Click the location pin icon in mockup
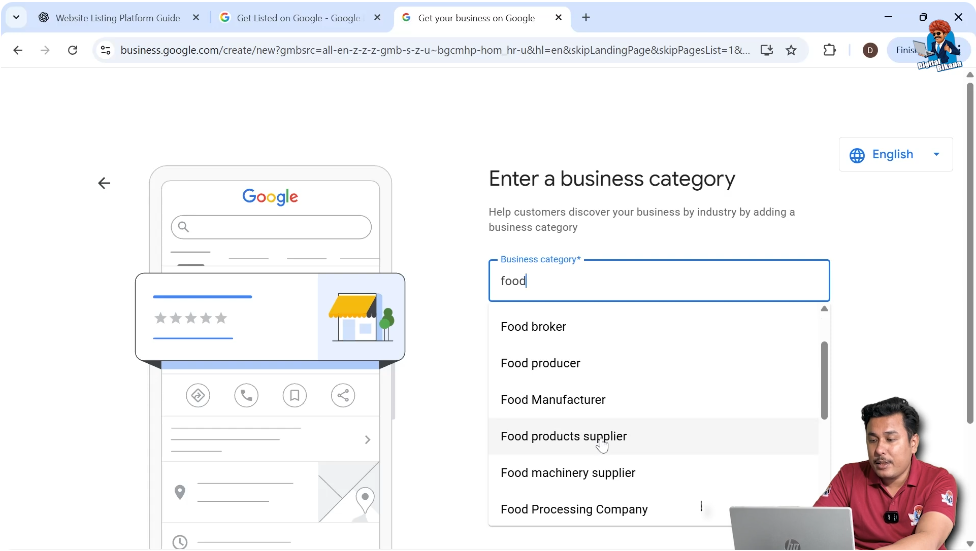The image size is (976, 551). pos(180,492)
